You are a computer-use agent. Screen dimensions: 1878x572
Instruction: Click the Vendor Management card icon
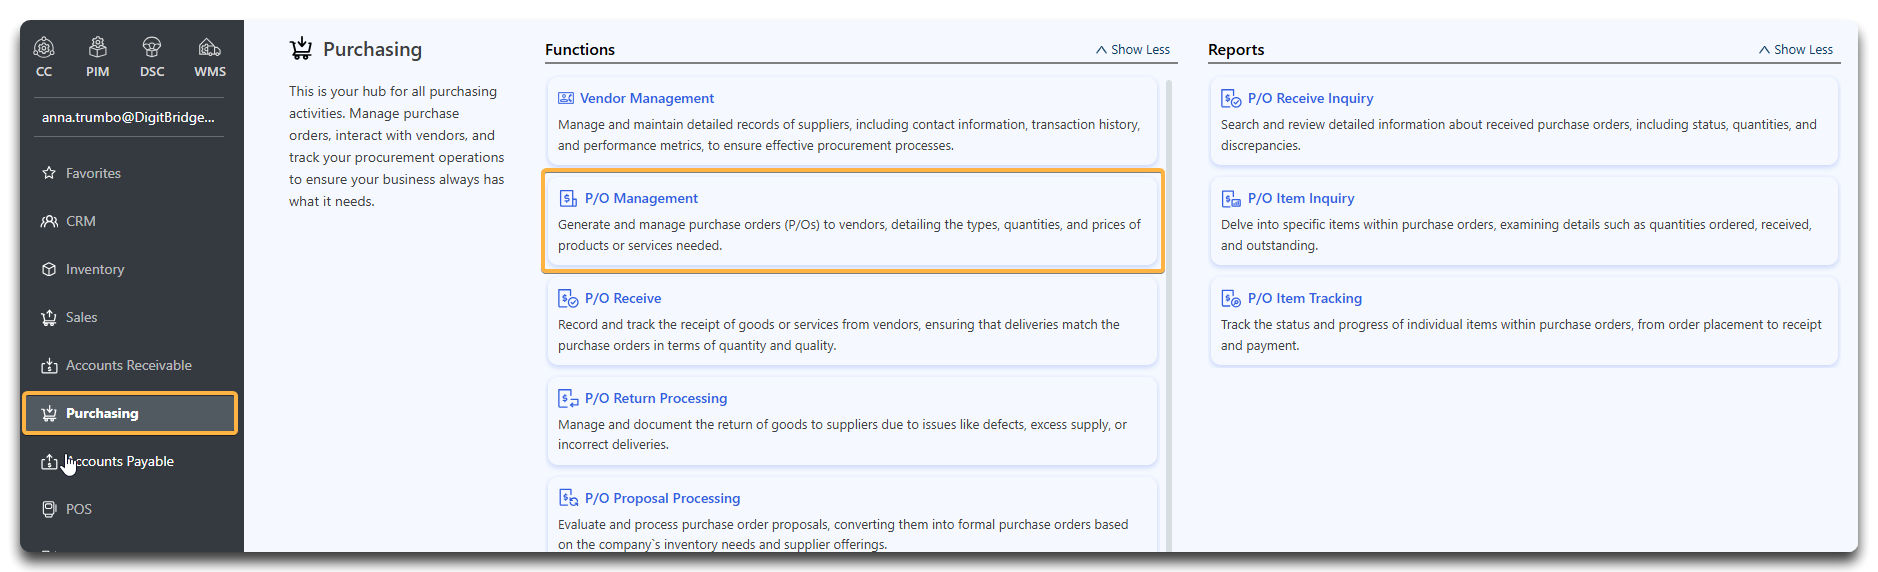tap(566, 98)
